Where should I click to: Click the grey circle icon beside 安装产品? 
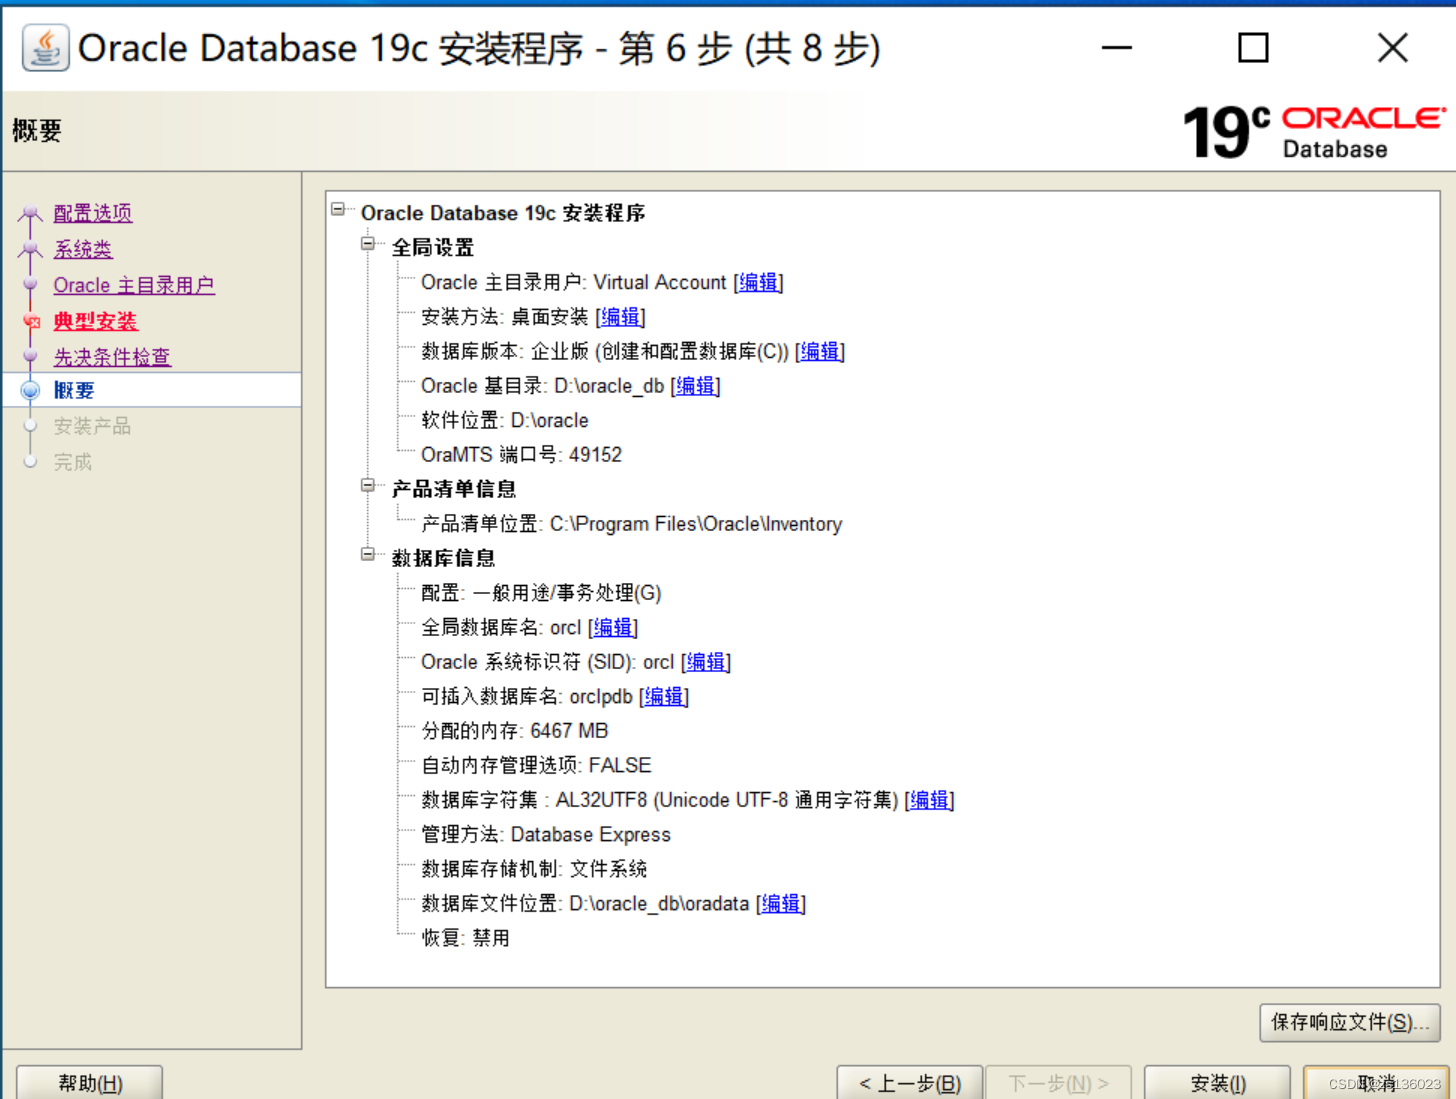click(x=29, y=425)
